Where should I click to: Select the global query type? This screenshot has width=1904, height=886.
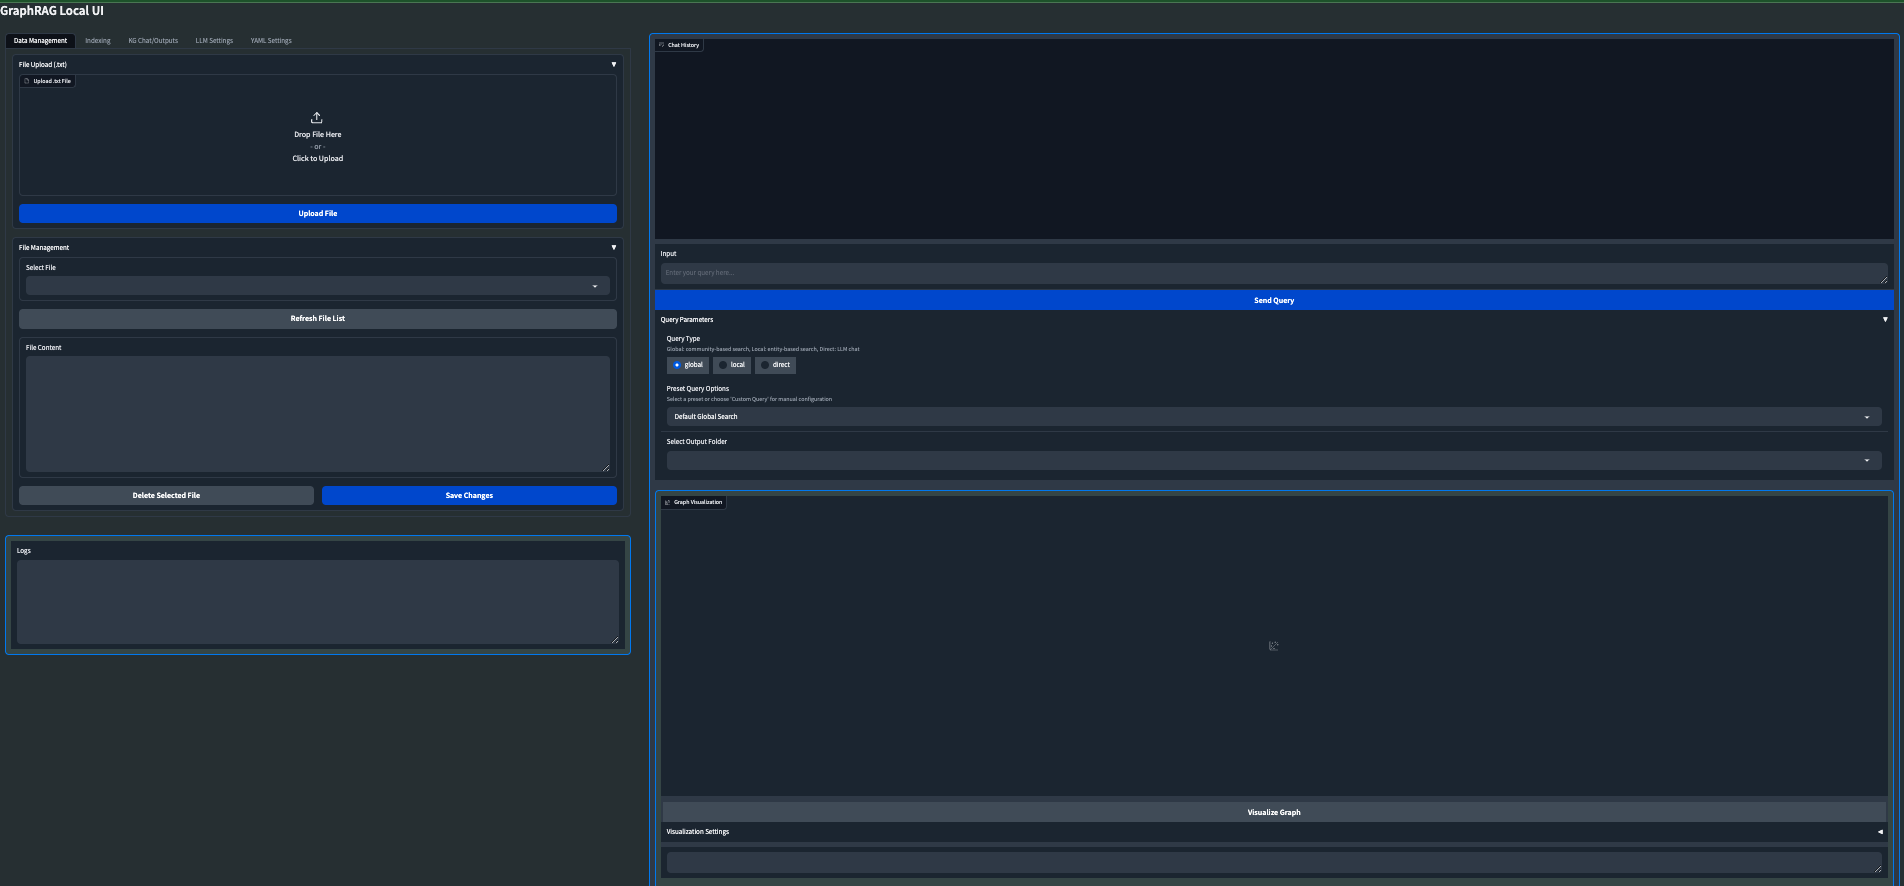[677, 365]
